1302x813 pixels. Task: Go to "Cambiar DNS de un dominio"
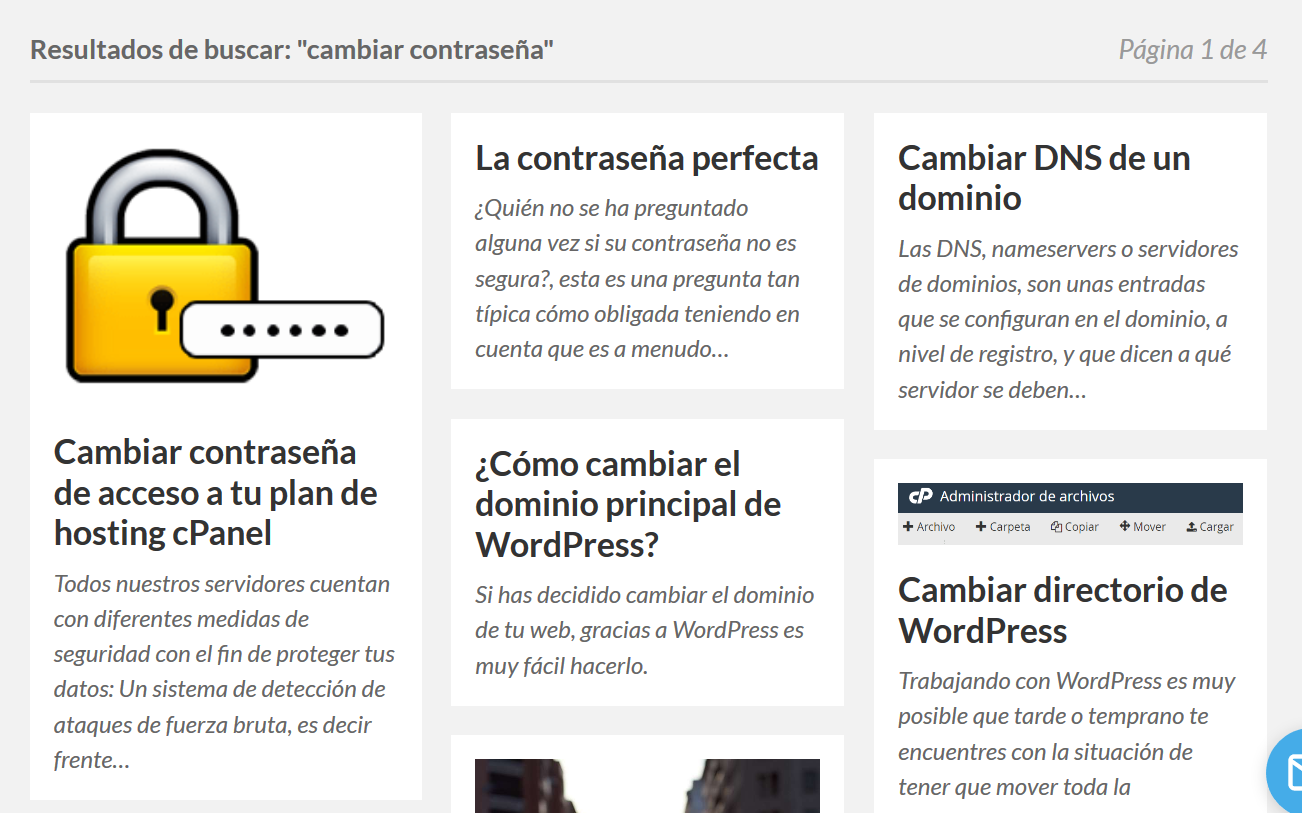coord(1044,178)
